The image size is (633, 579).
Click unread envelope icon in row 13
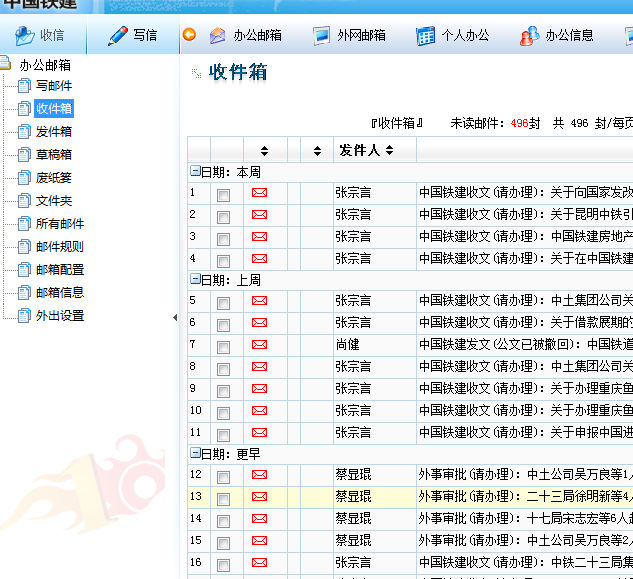pos(259,497)
